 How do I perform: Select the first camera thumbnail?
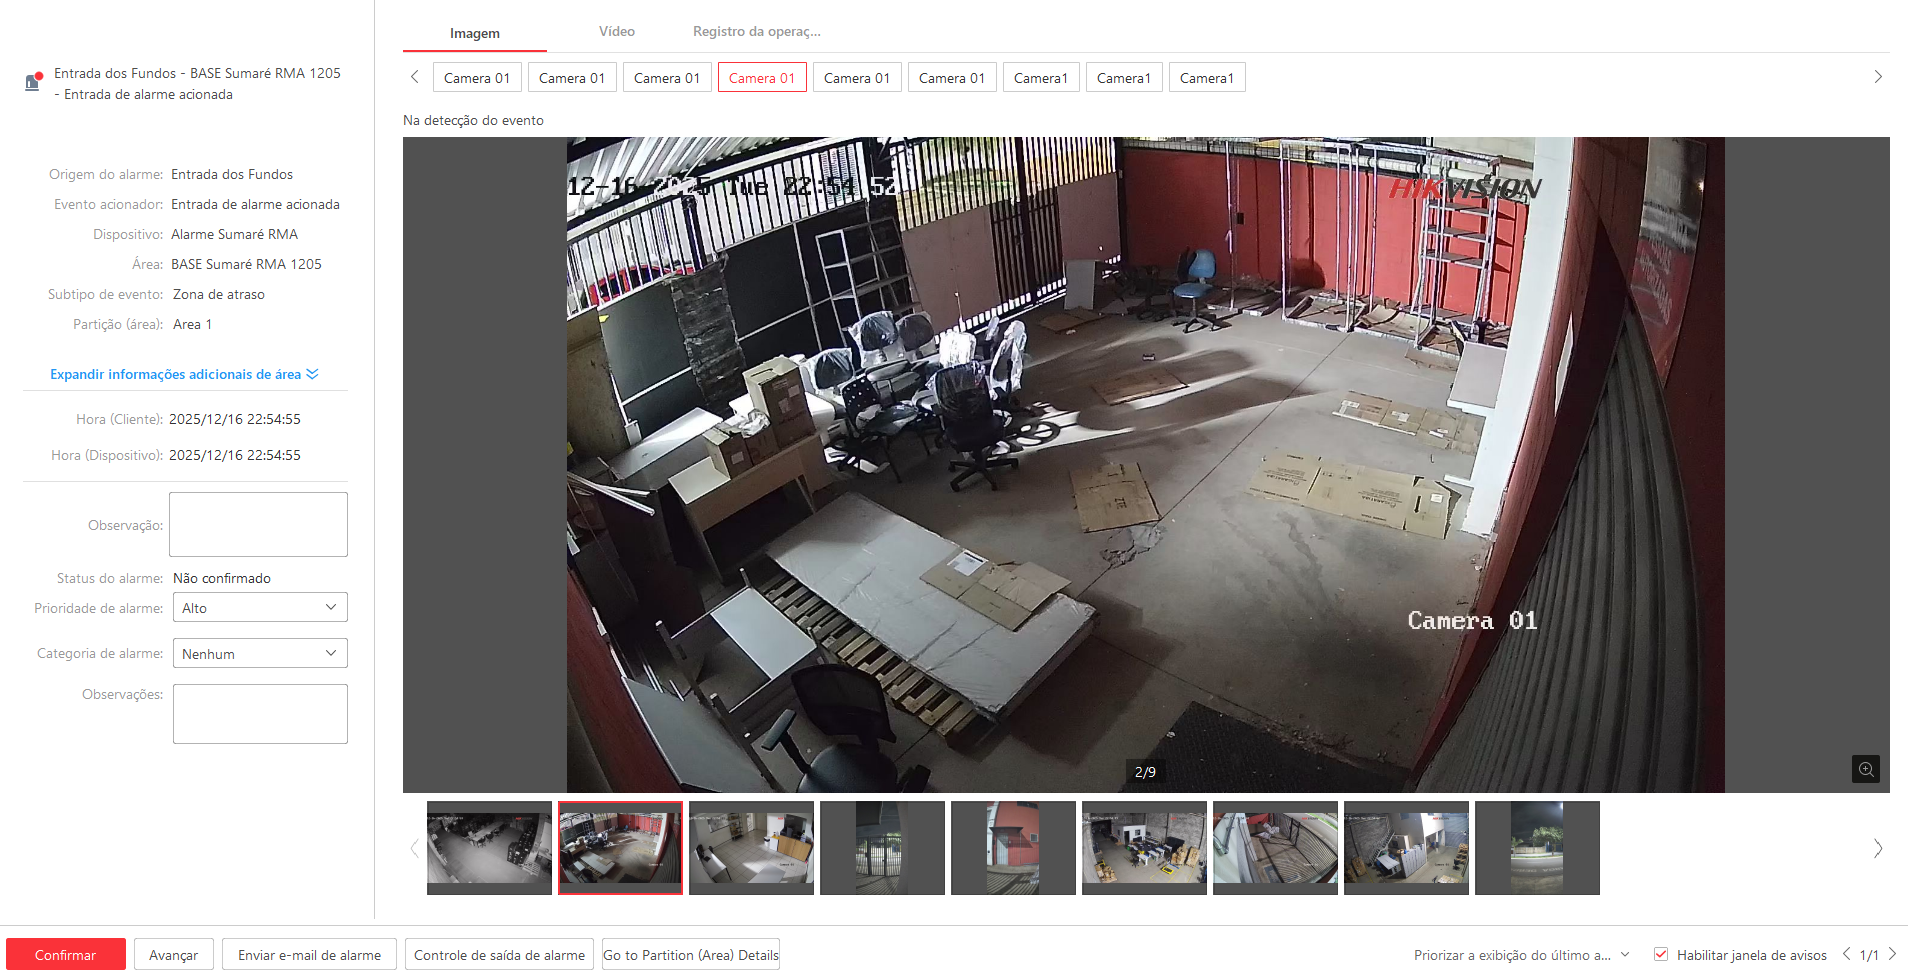pos(489,847)
